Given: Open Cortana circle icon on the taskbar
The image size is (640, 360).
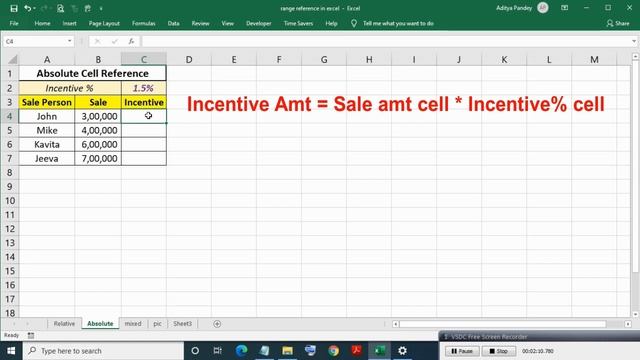Looking at the screenshot, I should [x=195, y=351].
